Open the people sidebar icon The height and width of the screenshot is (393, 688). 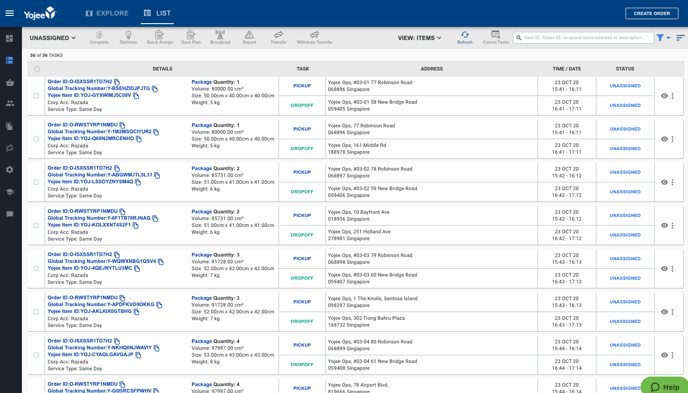pyautogui.click(x=10, y=104)
